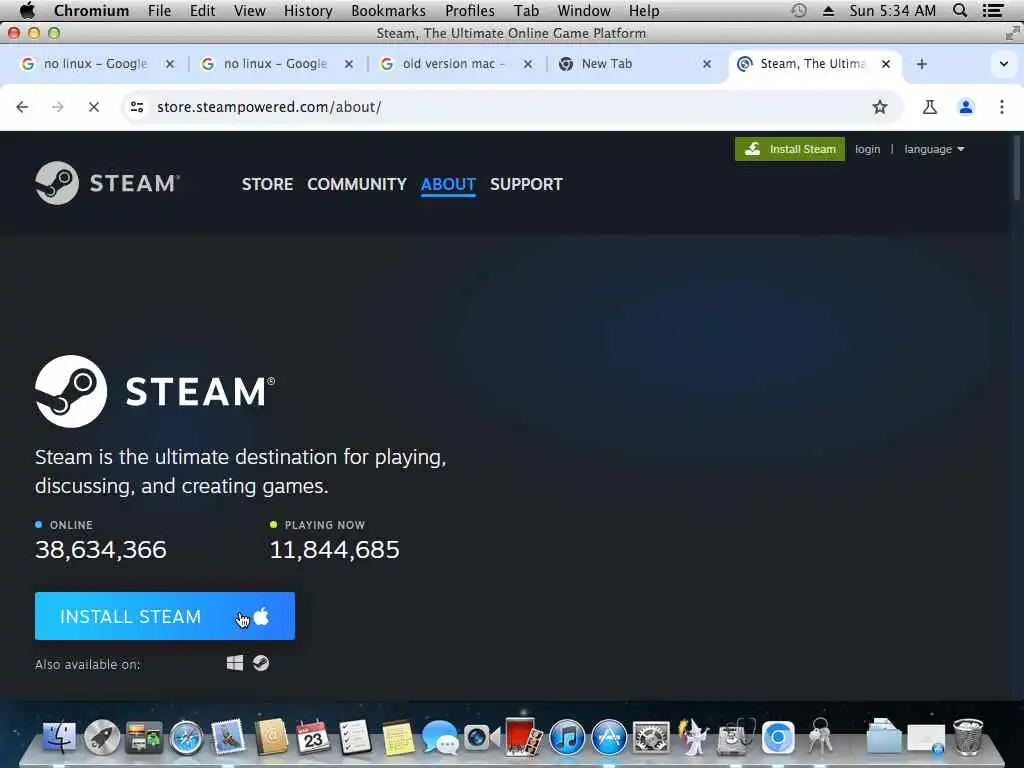Open Notes from the dock
Viewport: 1024px width, 768px height.
(398, 738)
